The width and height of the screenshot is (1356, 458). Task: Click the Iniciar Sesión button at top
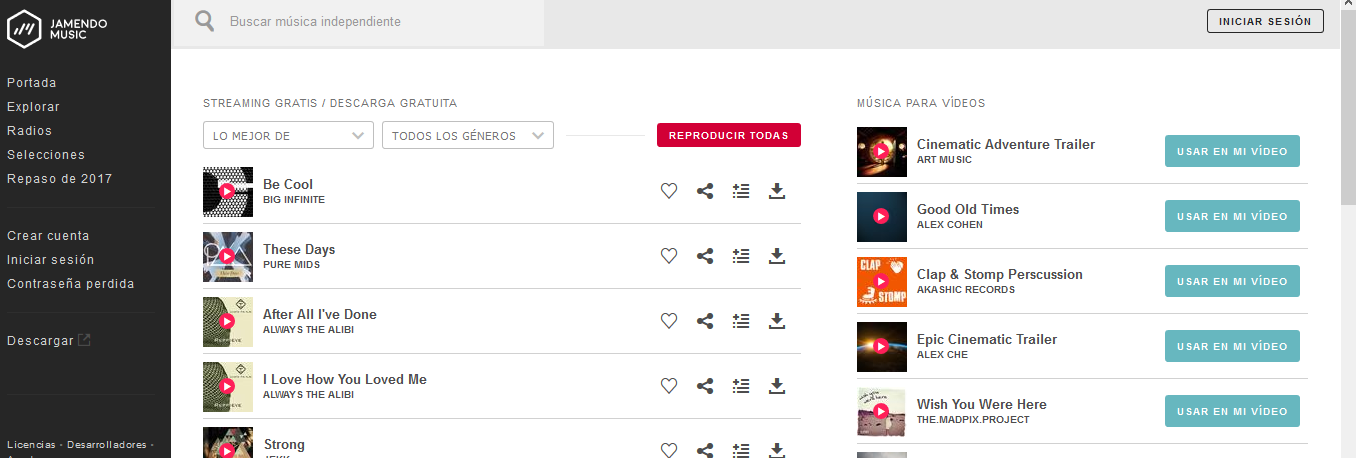(1265, 21)
